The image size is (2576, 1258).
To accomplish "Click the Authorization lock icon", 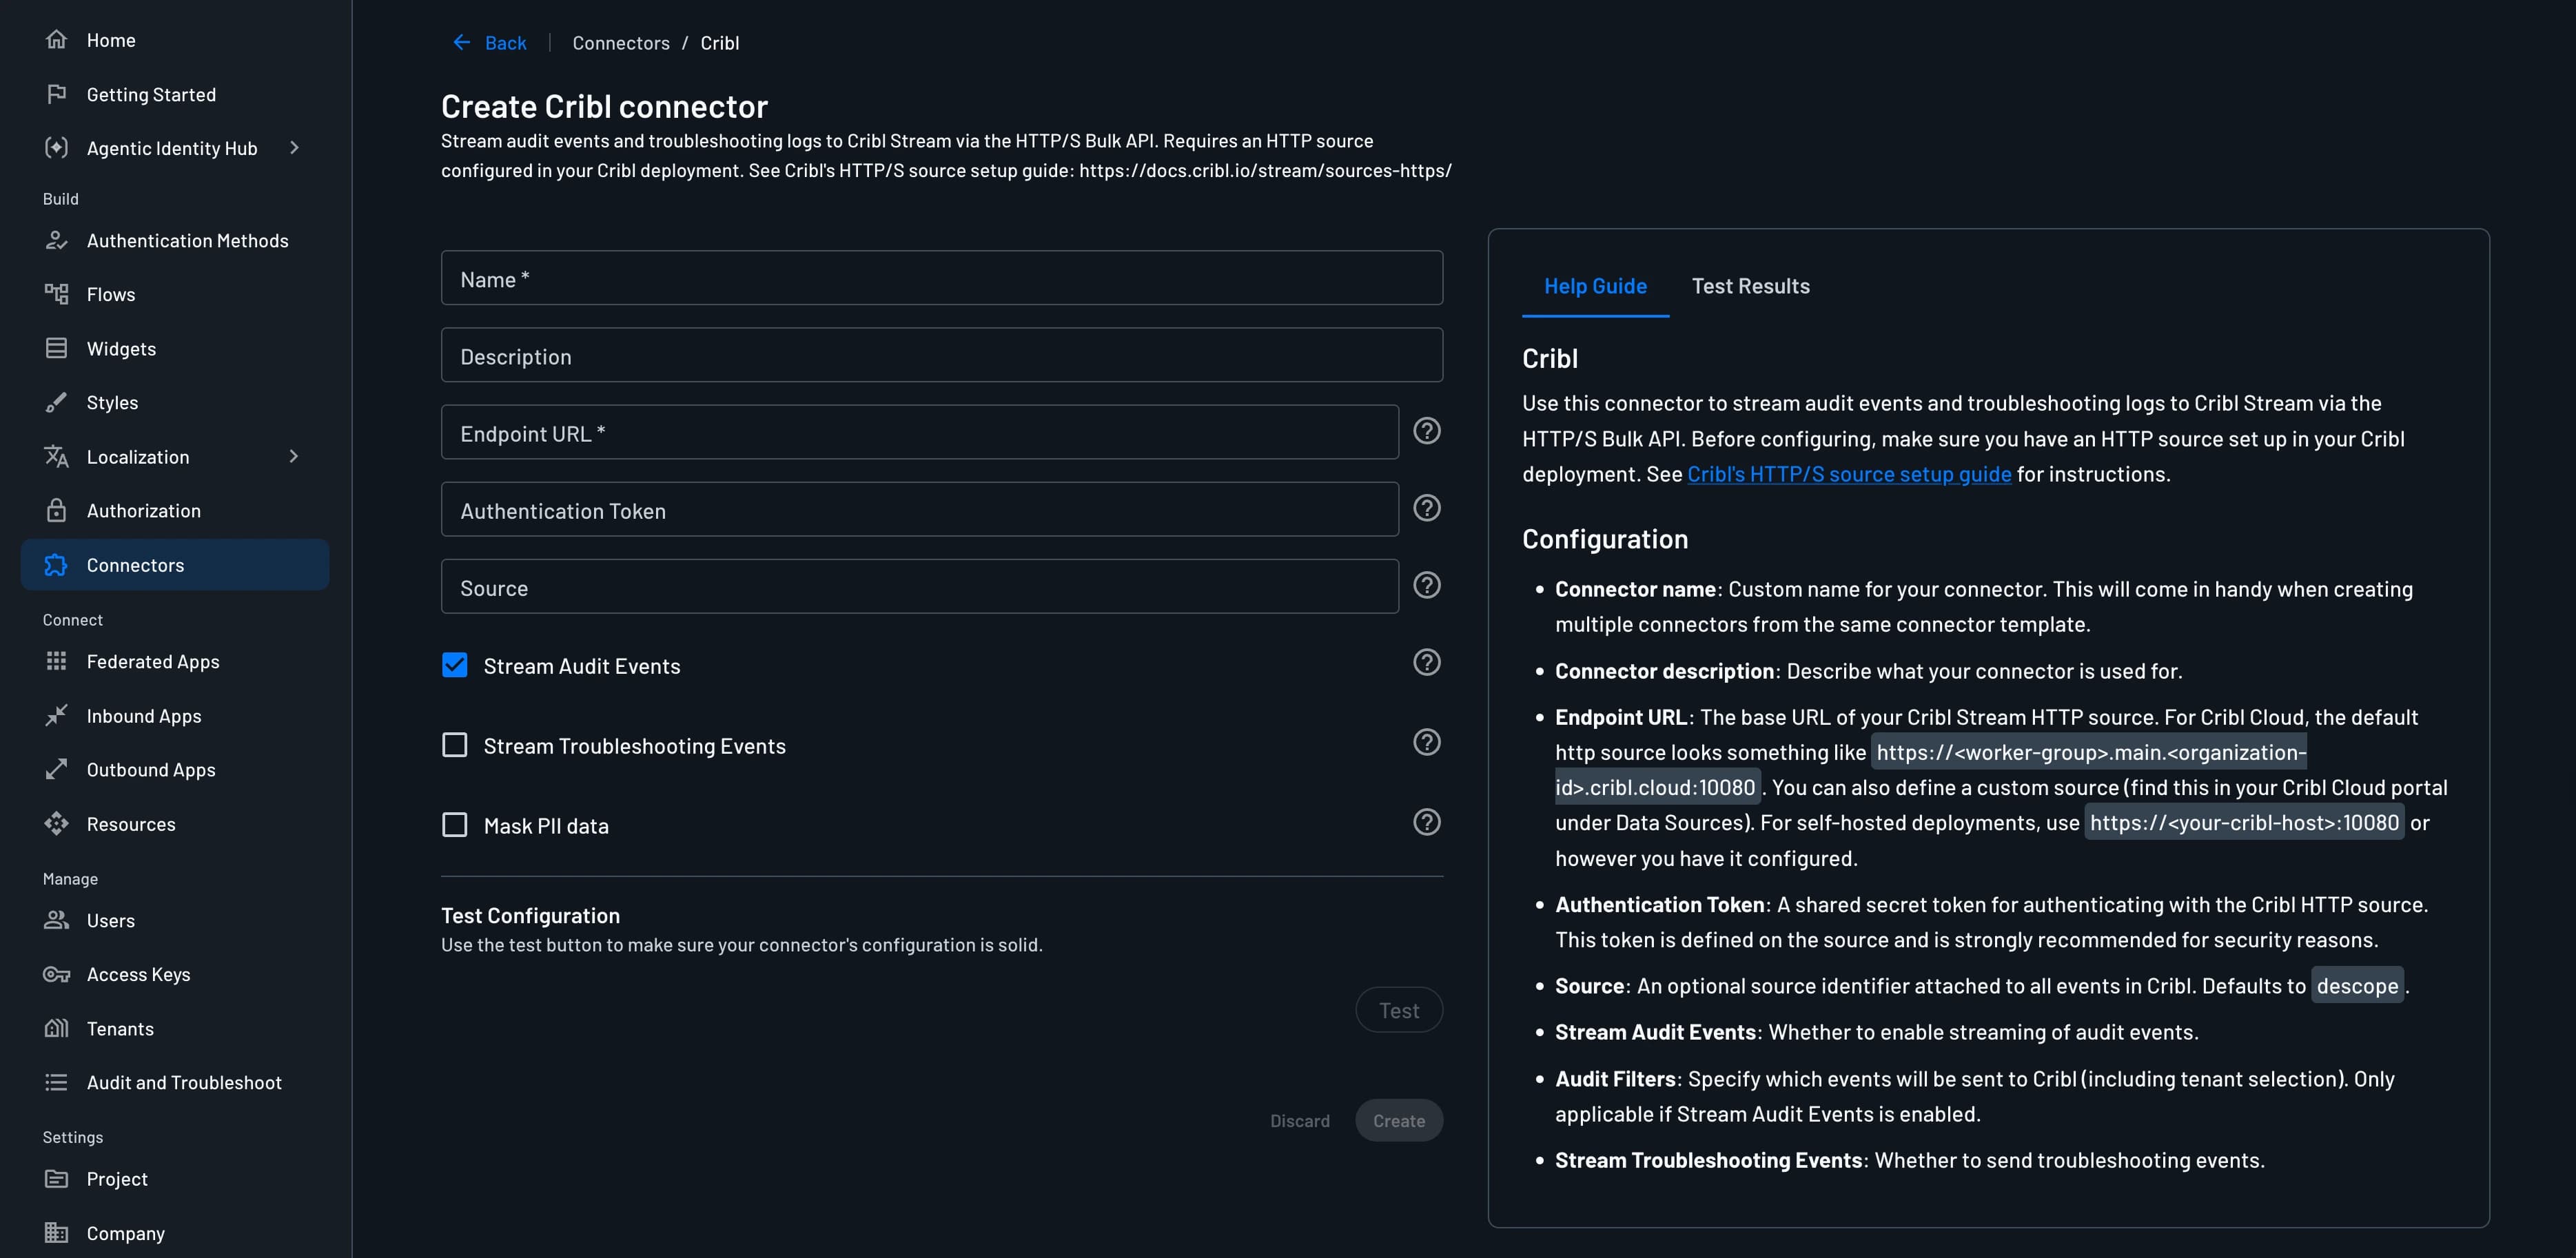I will coord(56,510).
